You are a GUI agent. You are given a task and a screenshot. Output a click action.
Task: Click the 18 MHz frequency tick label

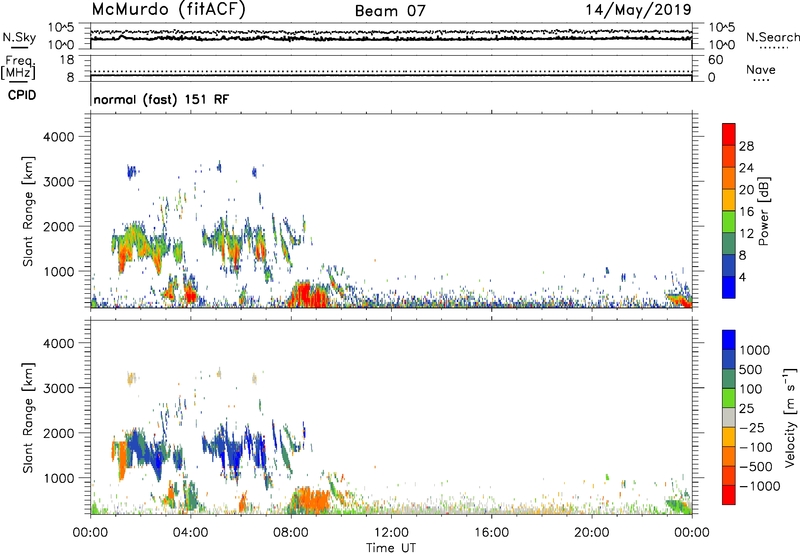click(66, 60)
